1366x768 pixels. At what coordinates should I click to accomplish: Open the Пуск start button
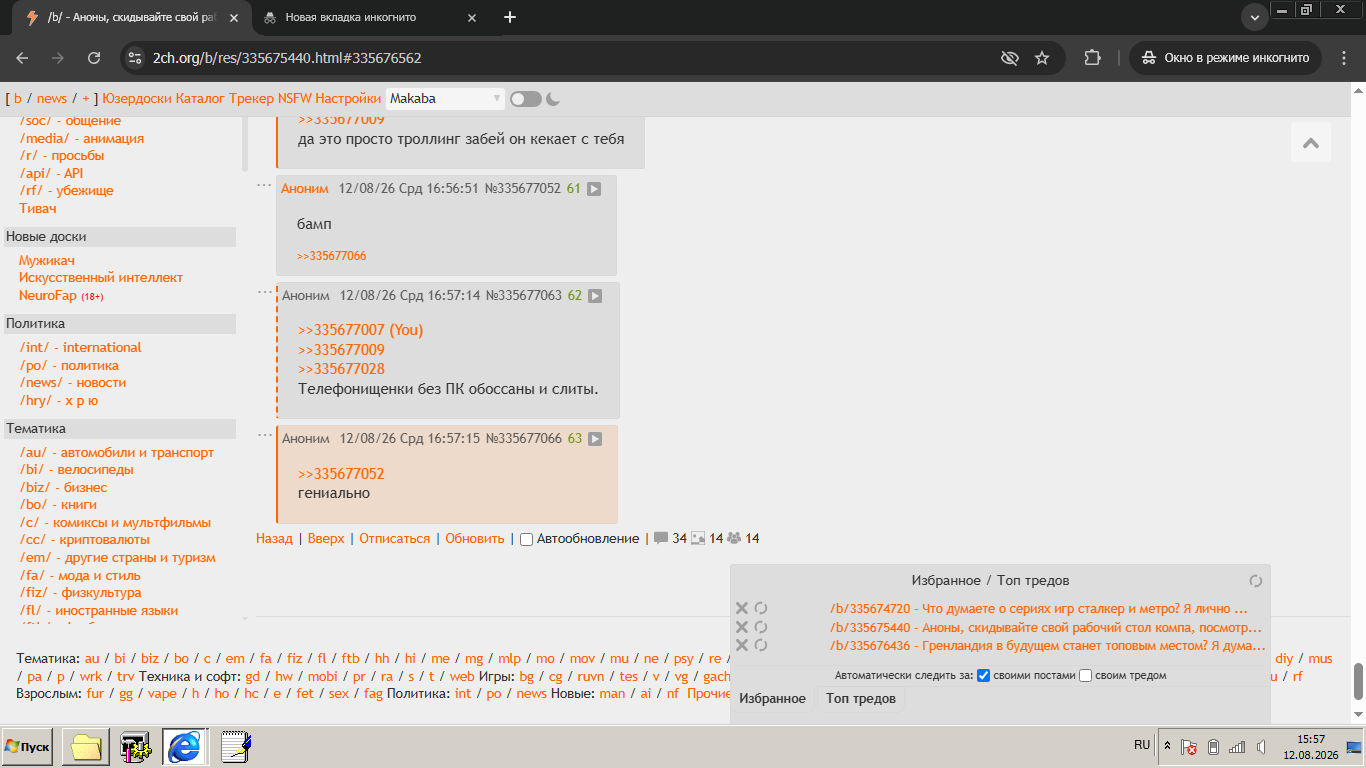pyautogui.click(x=27, y=747)
